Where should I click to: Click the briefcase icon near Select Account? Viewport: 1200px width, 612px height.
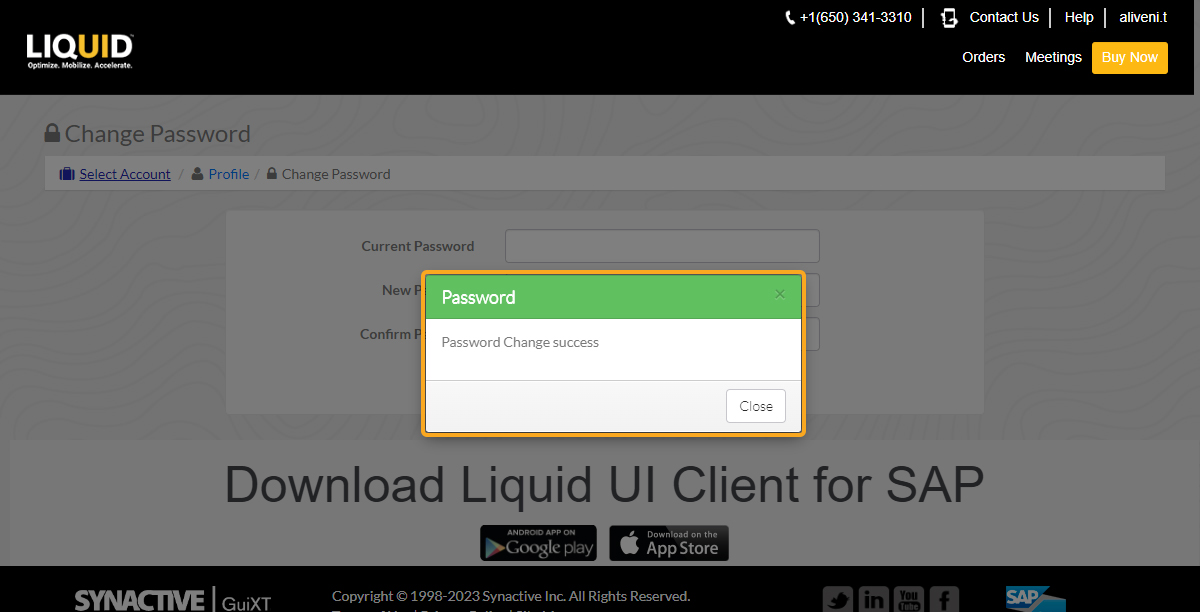coord(67,174)
